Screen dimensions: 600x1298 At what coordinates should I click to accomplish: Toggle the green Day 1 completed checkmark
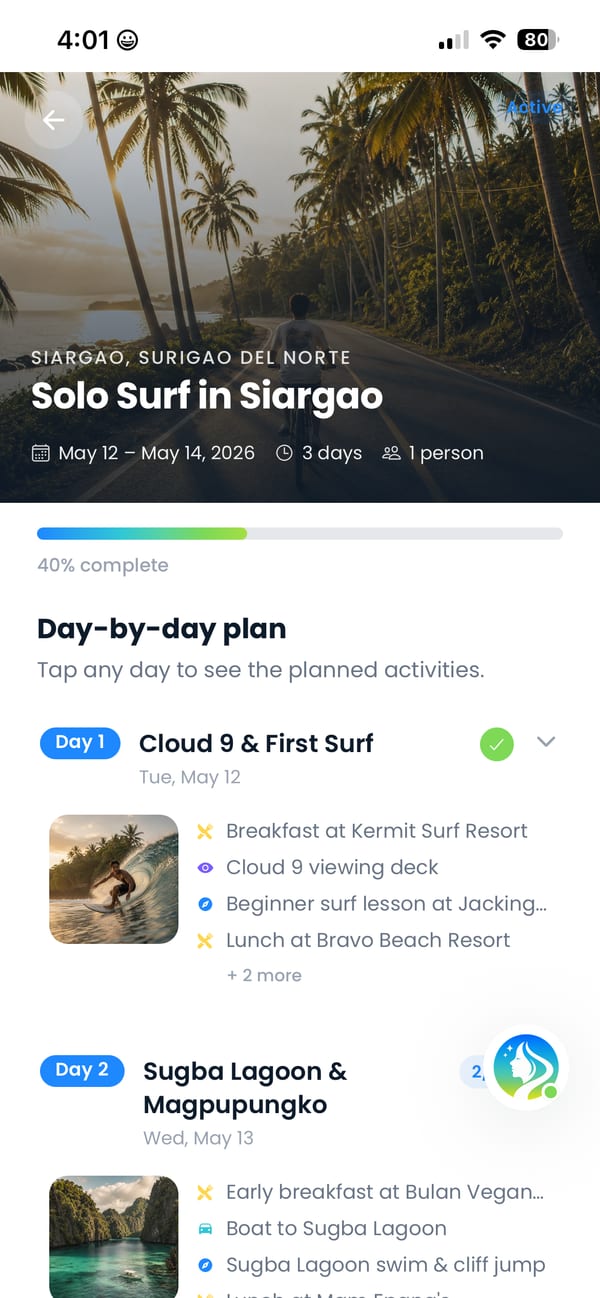(497, 744)
